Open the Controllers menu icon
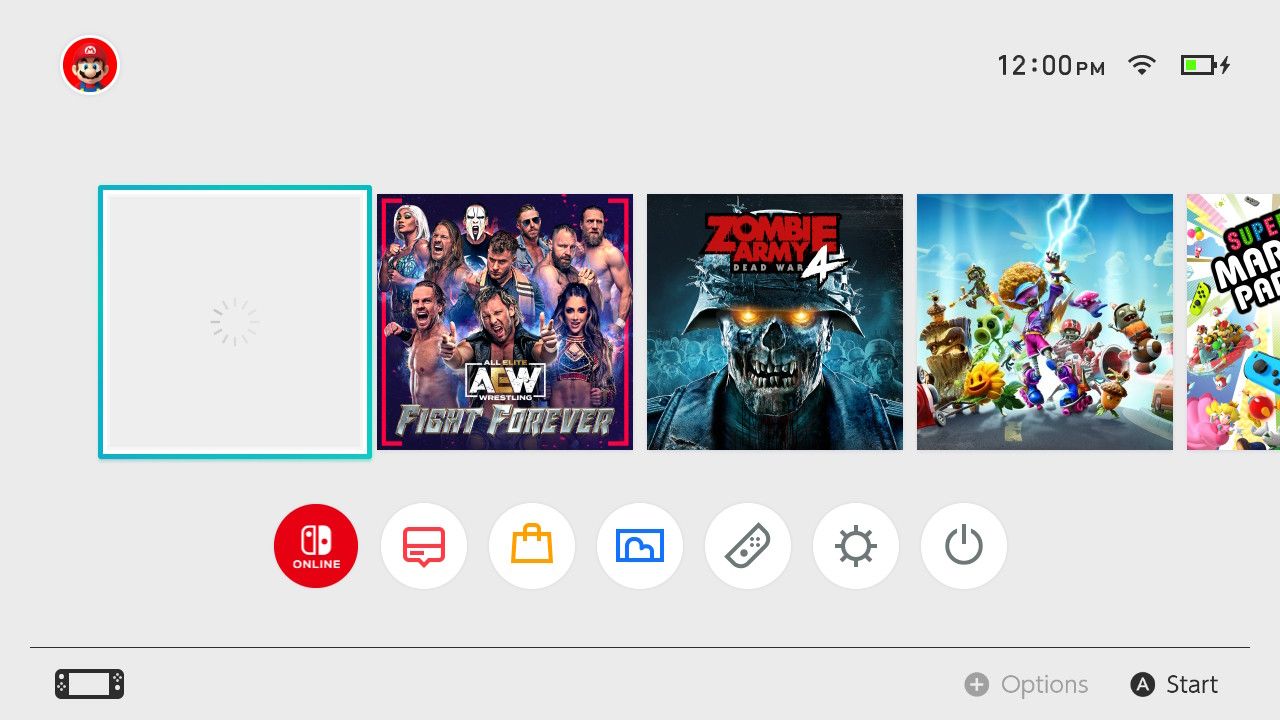Viewport: 1280px width, 720px height. click(x=748, y=546)
